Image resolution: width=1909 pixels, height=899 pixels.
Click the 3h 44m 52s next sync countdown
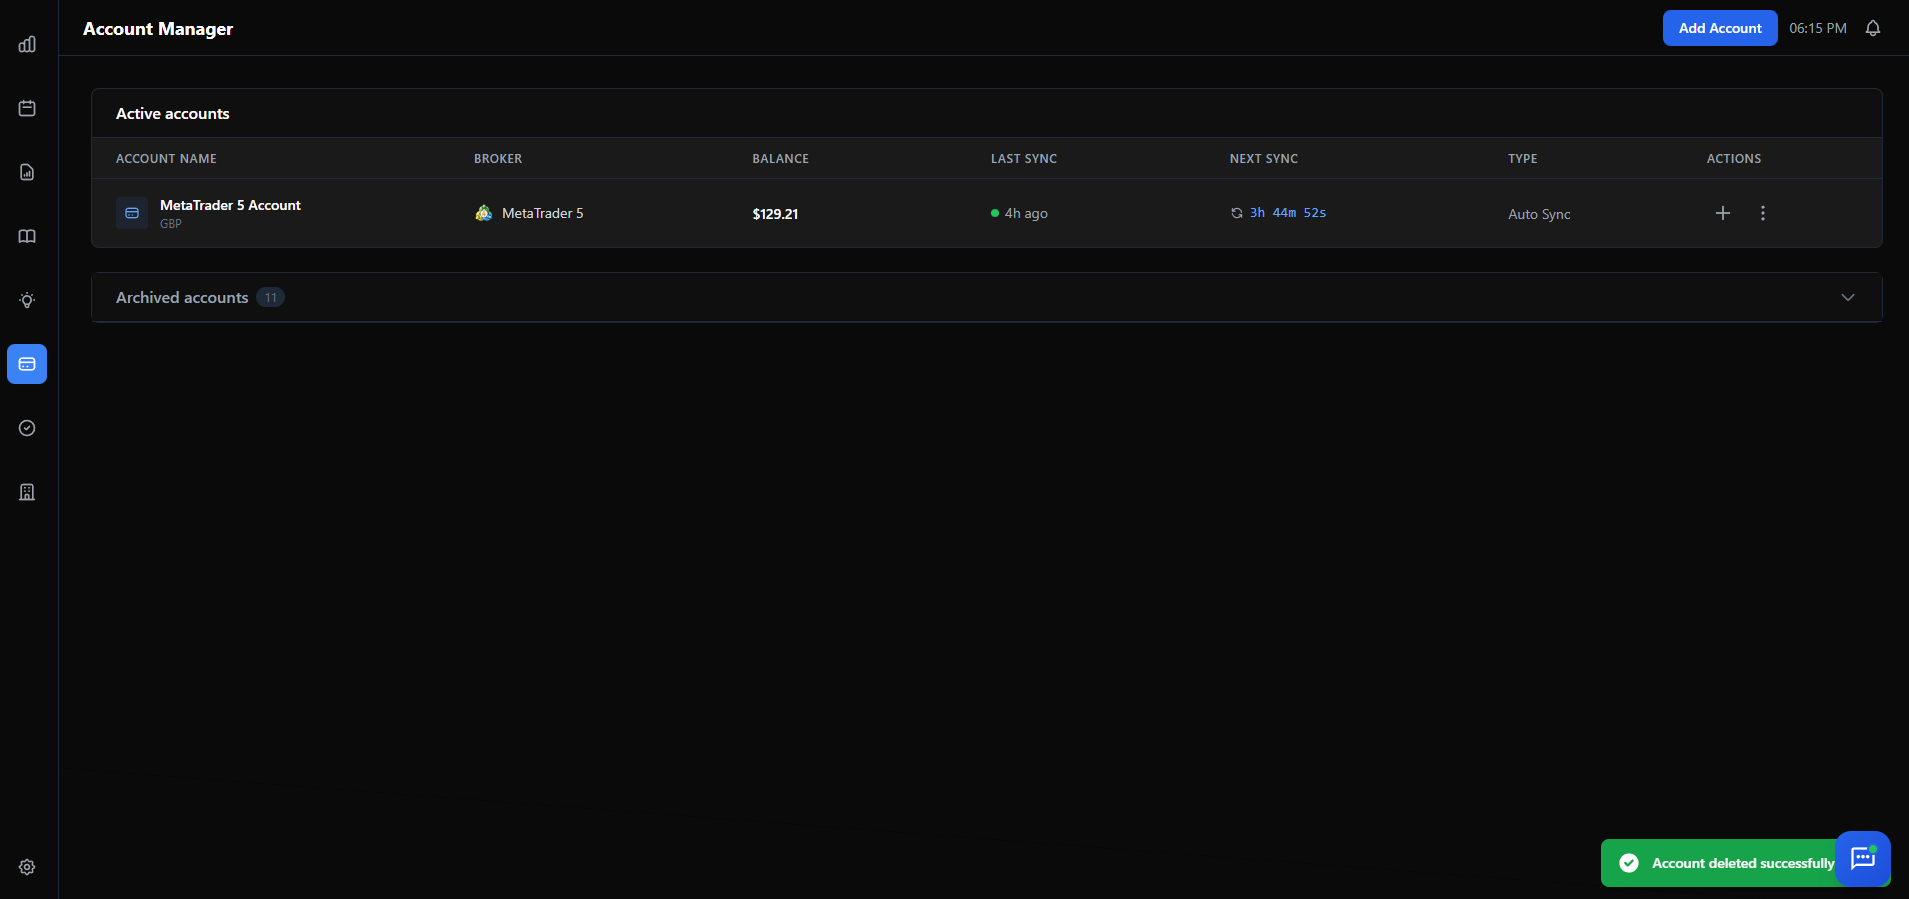click(1288, 213)
